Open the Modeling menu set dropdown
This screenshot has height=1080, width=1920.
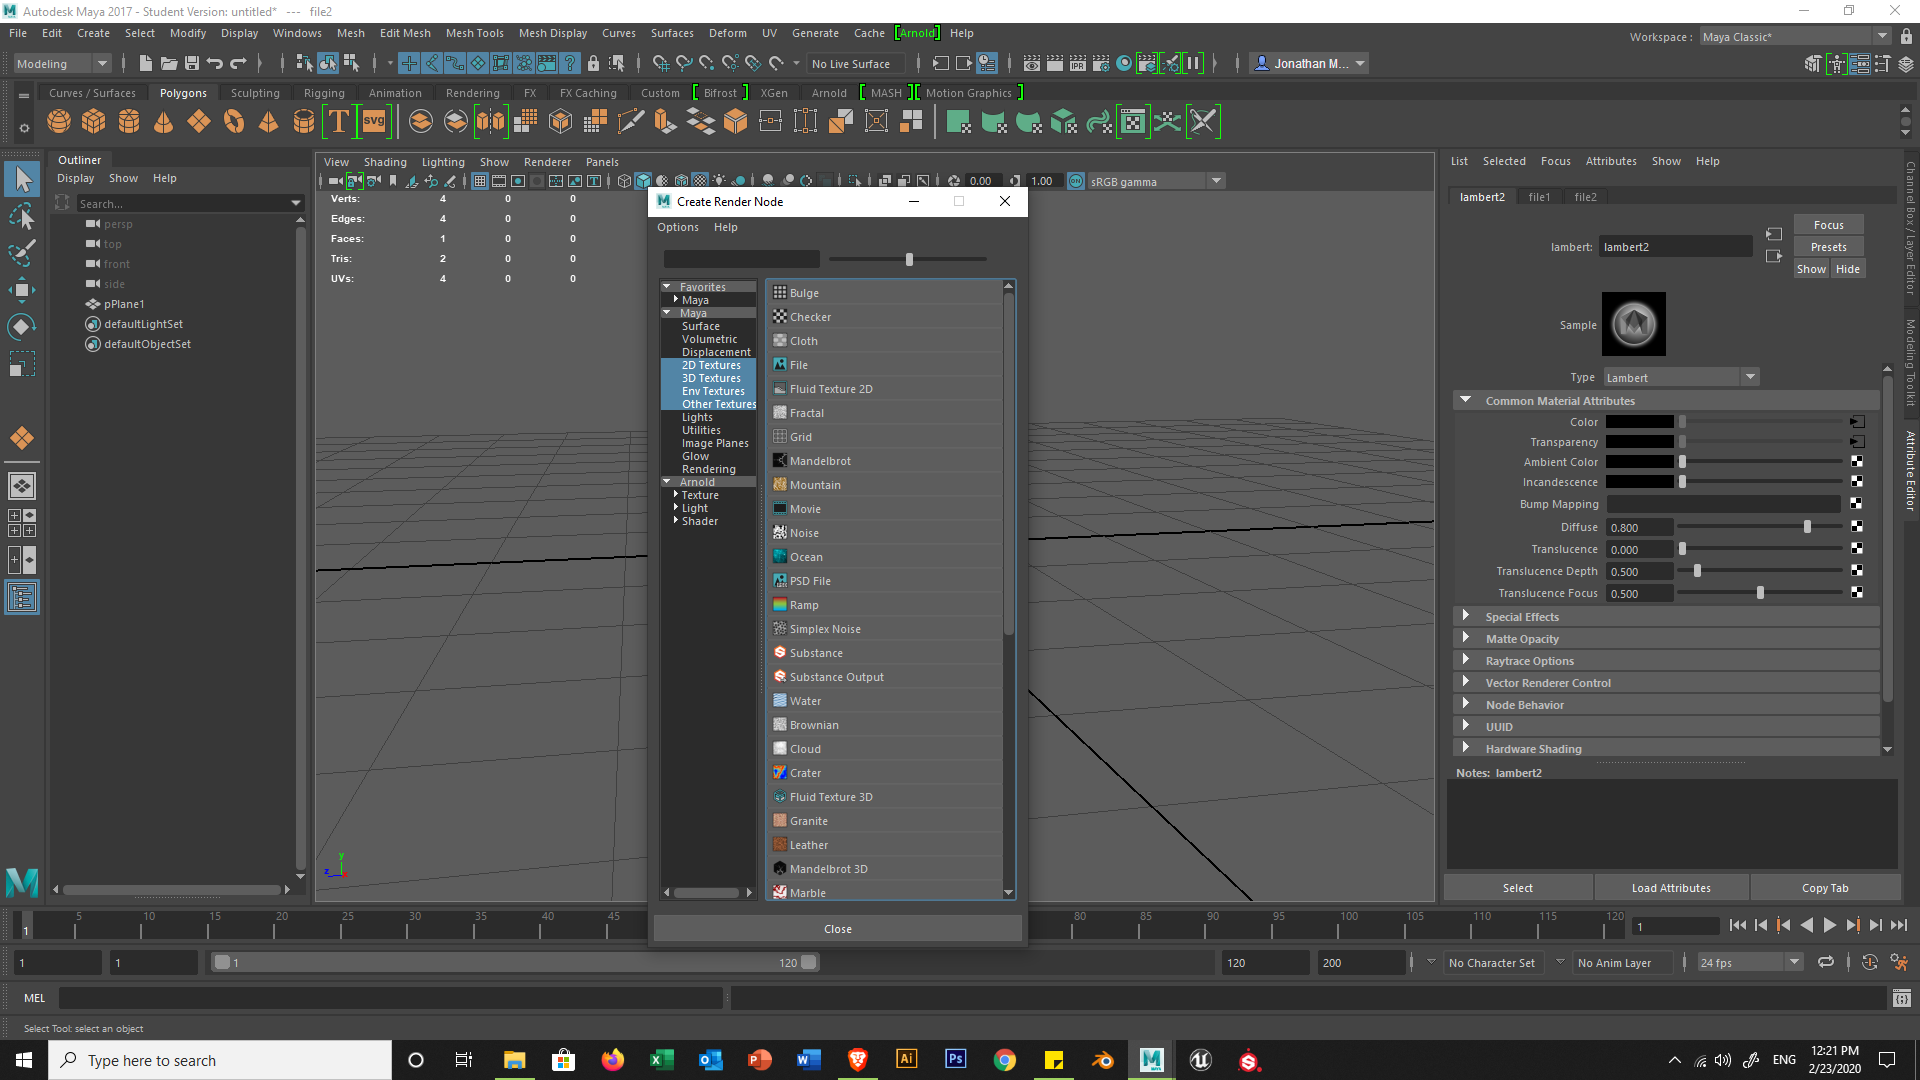point(62,63)
